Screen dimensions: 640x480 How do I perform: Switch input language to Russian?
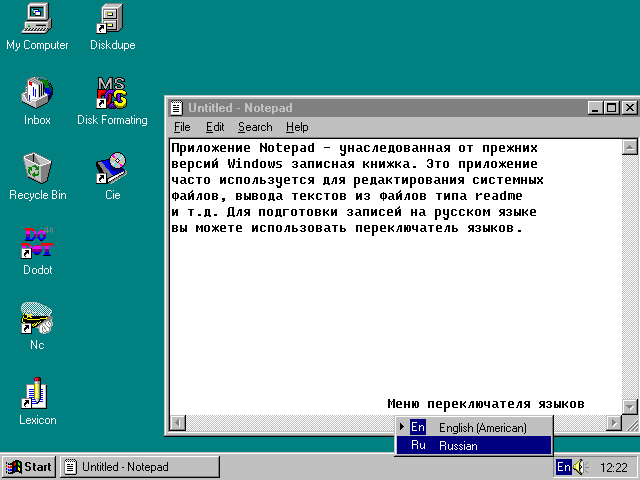458,446
